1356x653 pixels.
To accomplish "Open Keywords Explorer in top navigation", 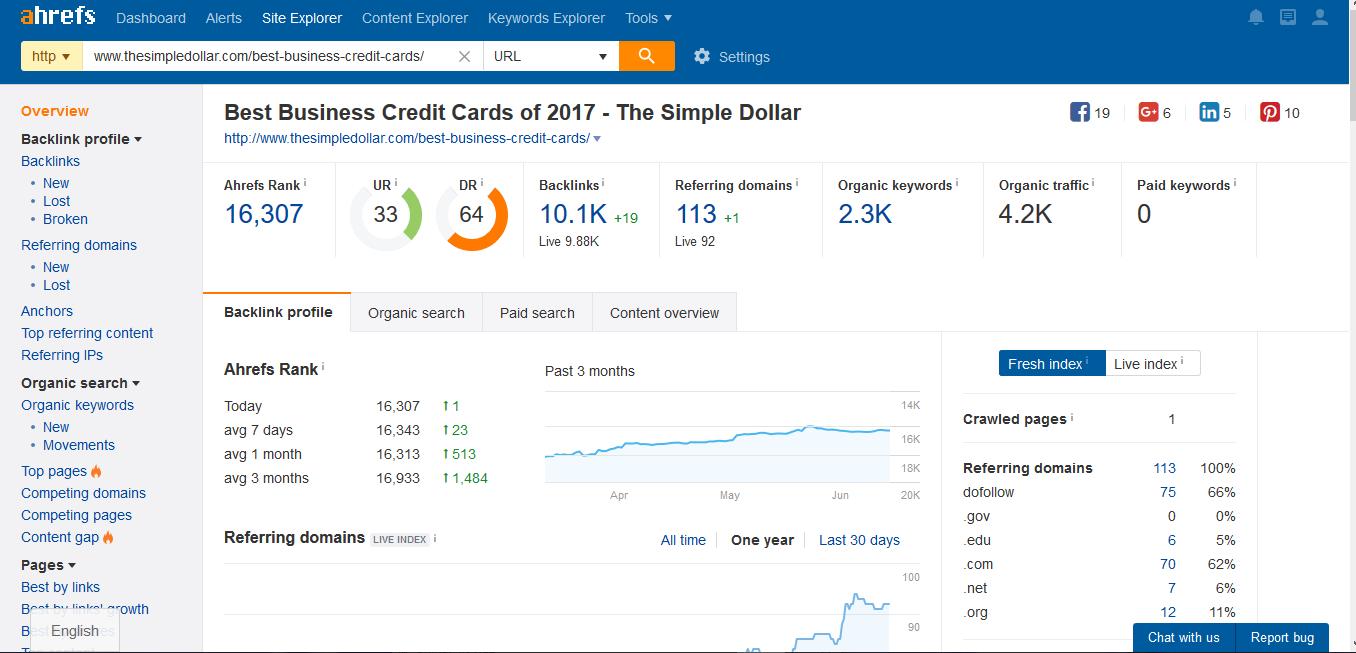I will (546, 18).
